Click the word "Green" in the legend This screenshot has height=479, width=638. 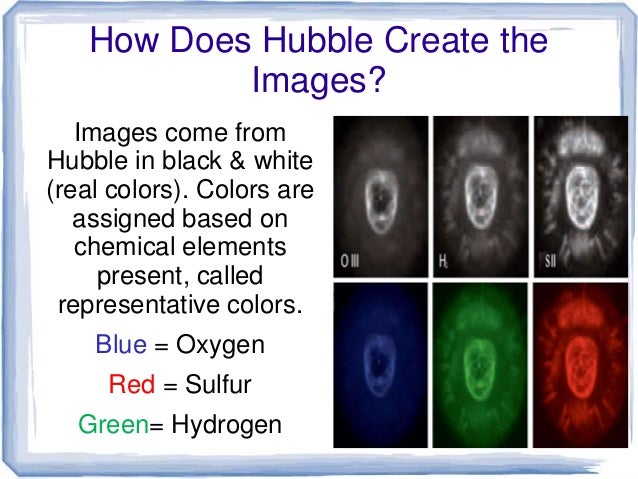[x=114, y=424]
